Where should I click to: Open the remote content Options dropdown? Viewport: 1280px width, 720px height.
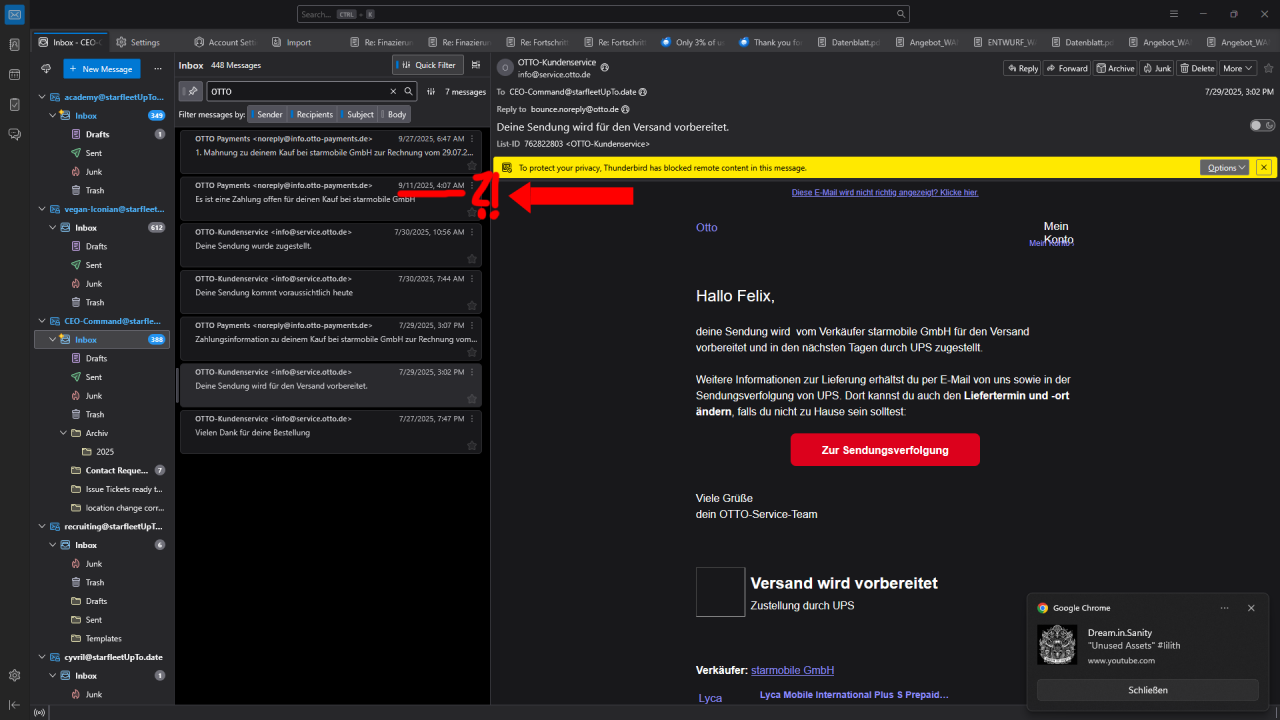point(1225,168)
